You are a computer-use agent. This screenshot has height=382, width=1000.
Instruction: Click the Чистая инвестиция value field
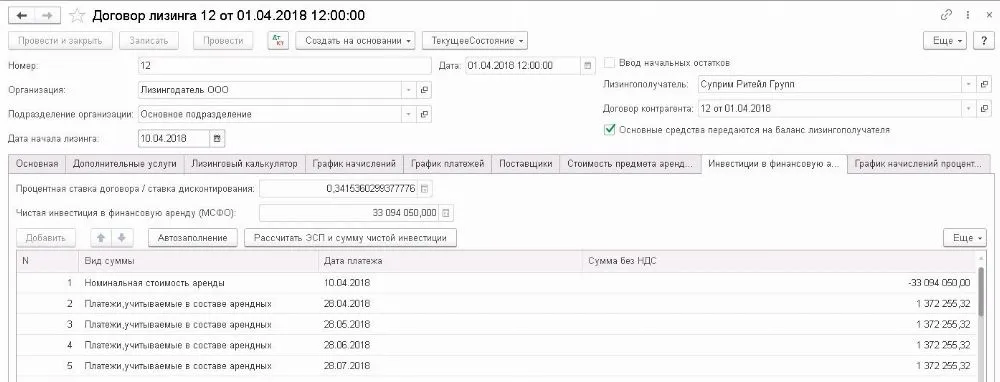(349, 212)
